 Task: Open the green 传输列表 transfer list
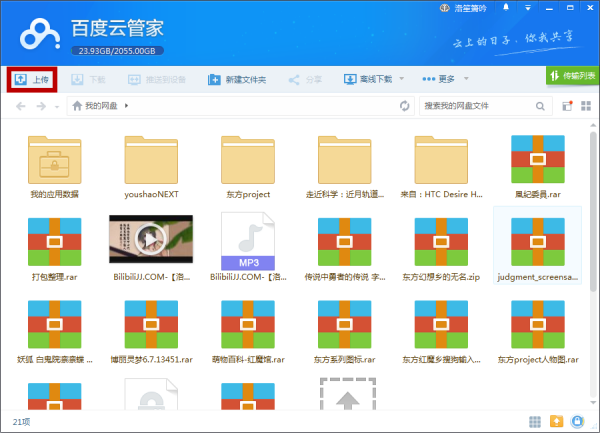572,75
